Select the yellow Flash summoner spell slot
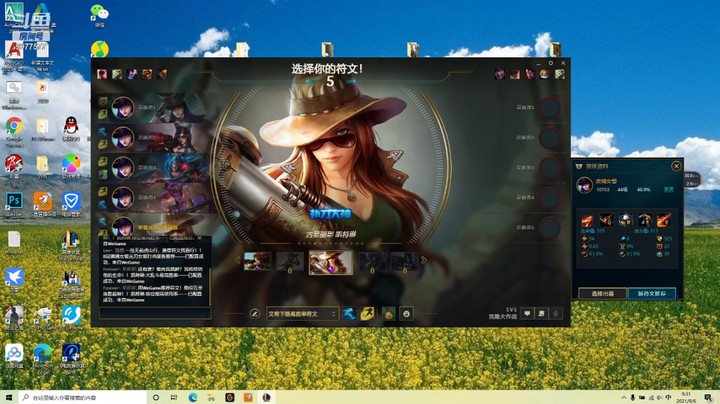 [367, 314]
